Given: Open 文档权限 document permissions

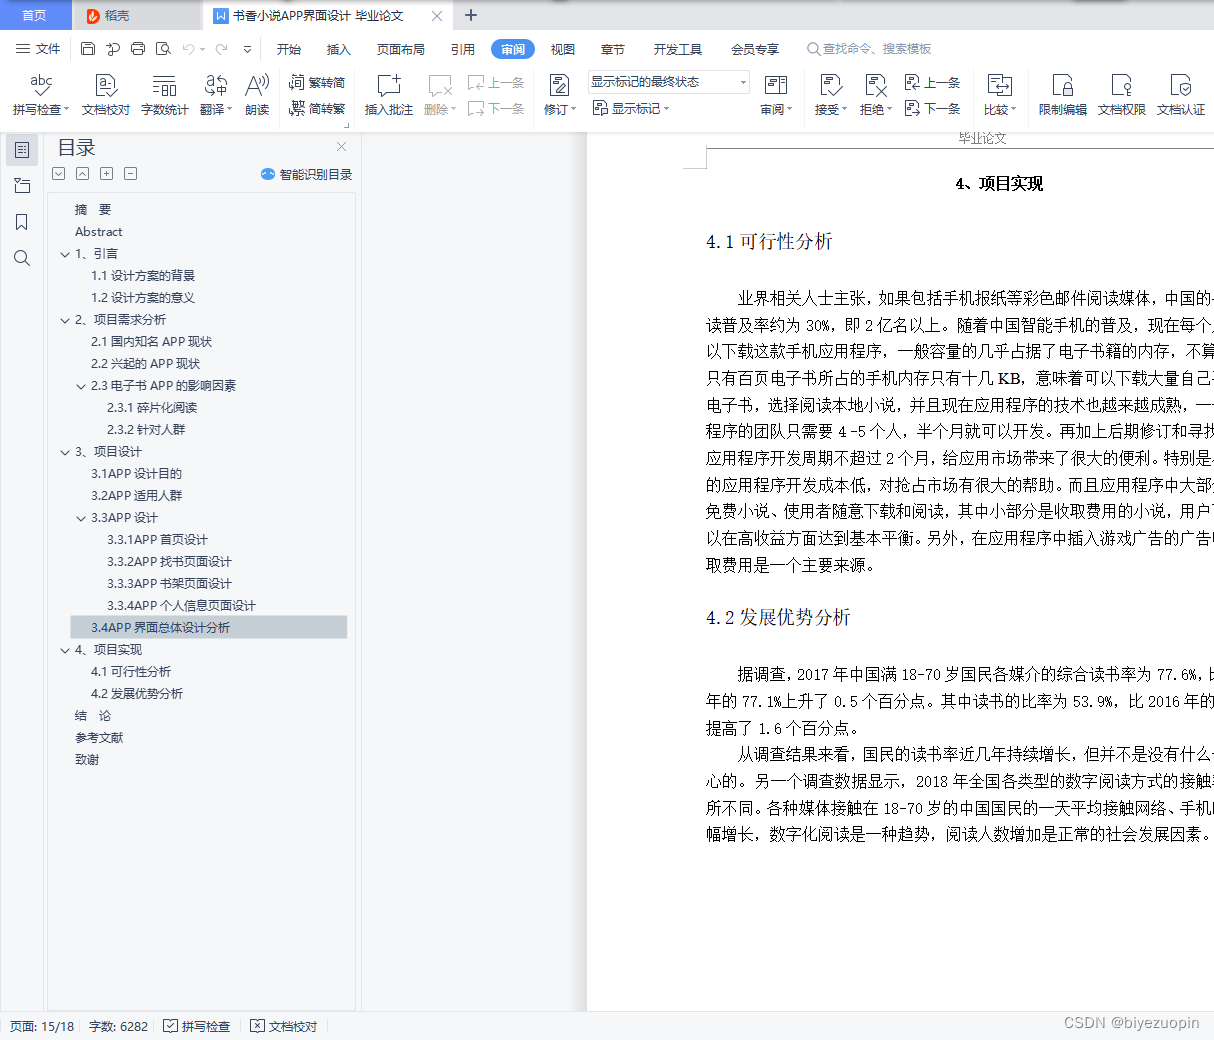Looking at the screenshot, I should click(x=1121, y=95).
